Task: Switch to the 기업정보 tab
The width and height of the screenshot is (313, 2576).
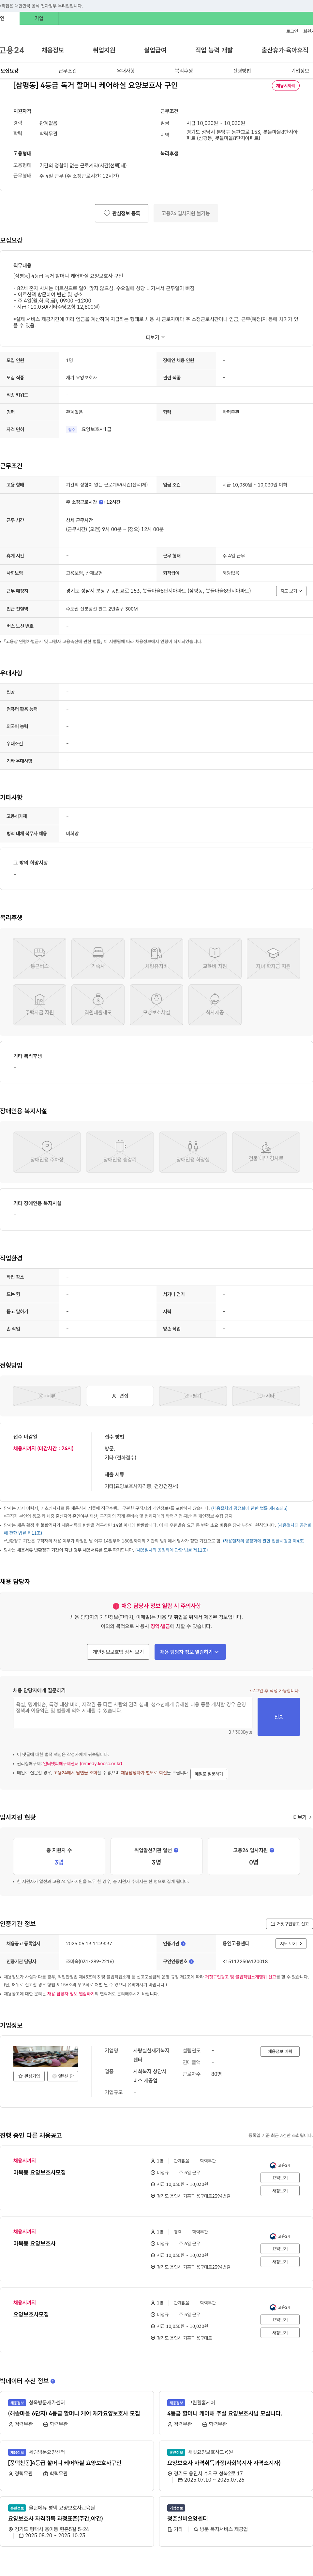Action: click(300, 71)
